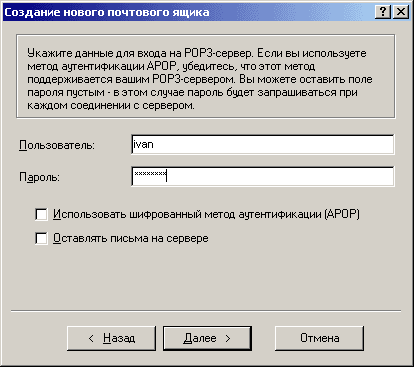The height and width of the screenshot is (367, 414).
Task: Proceed with the Далее button
Action: pos(207,338)
